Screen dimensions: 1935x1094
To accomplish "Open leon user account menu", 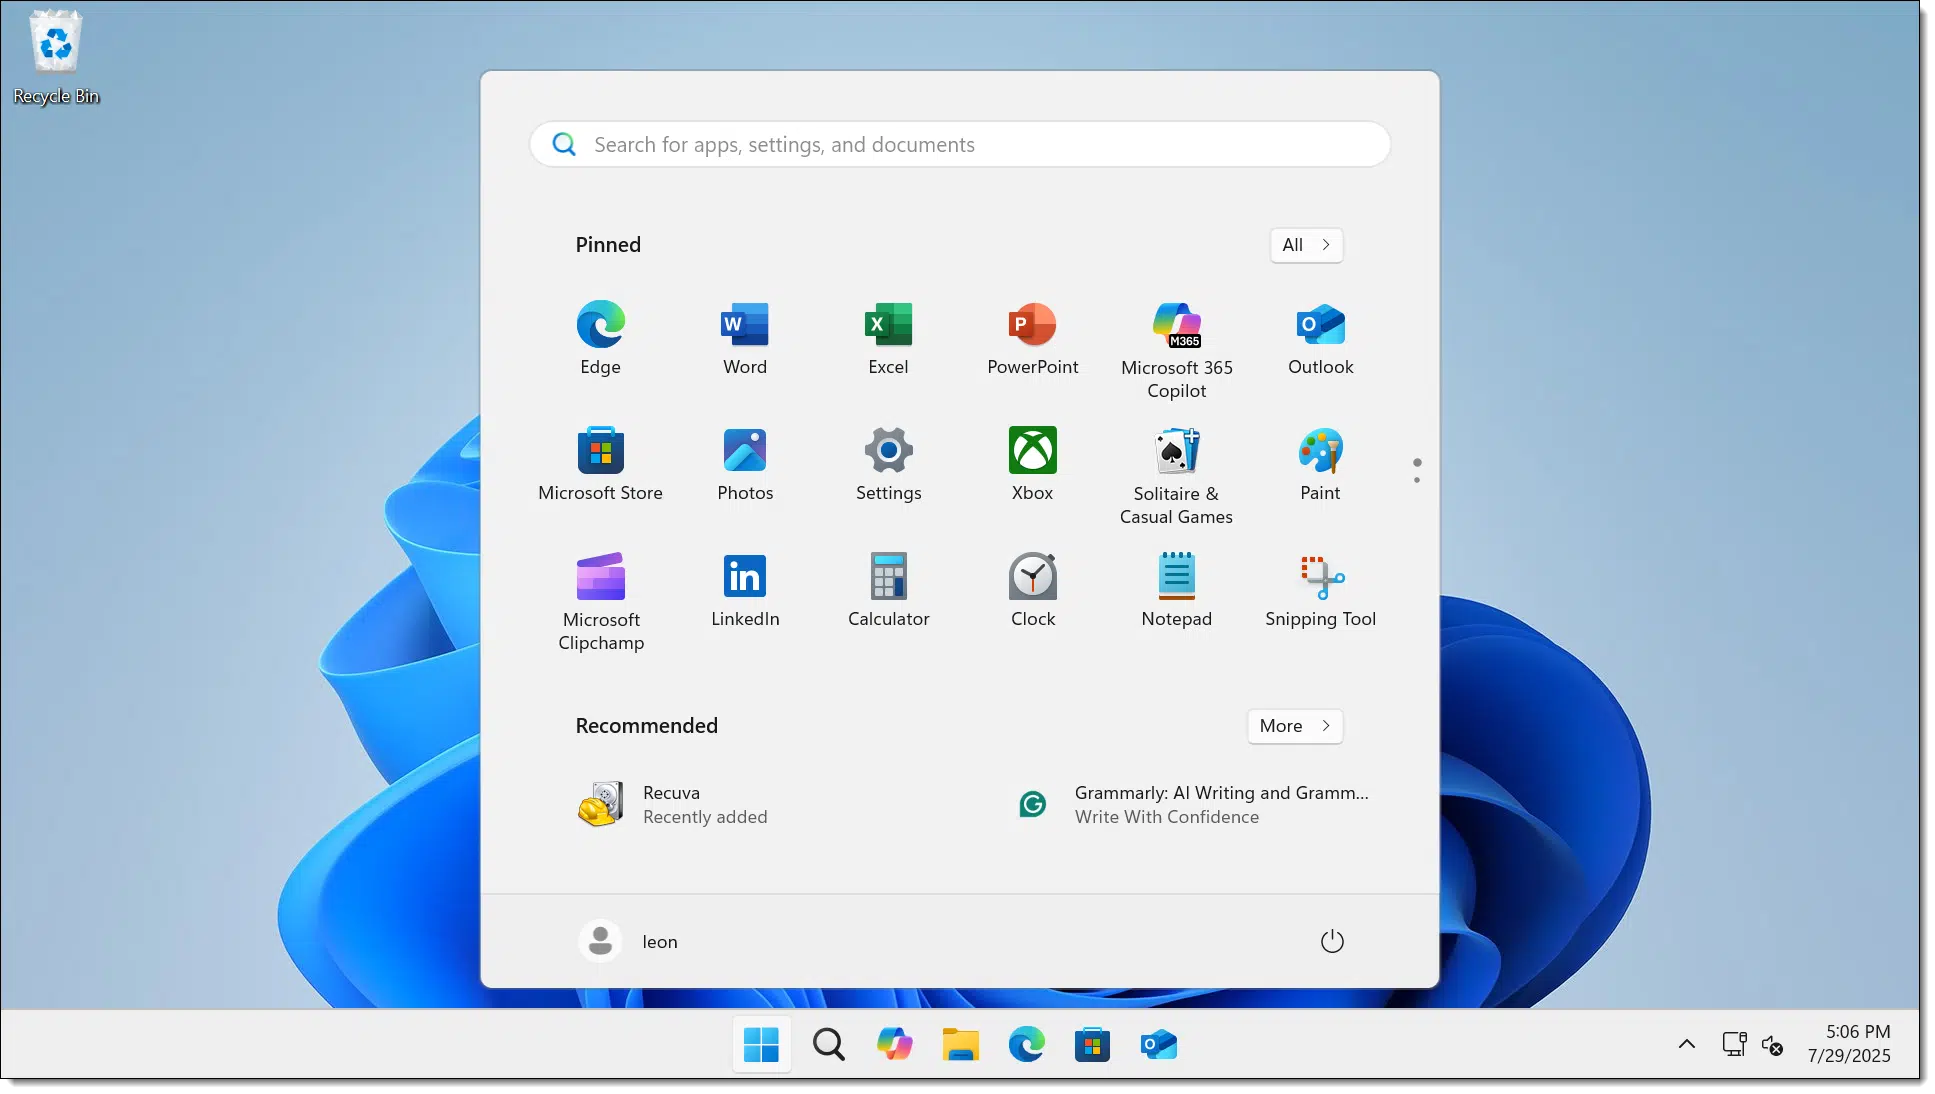I will [629, 941].
